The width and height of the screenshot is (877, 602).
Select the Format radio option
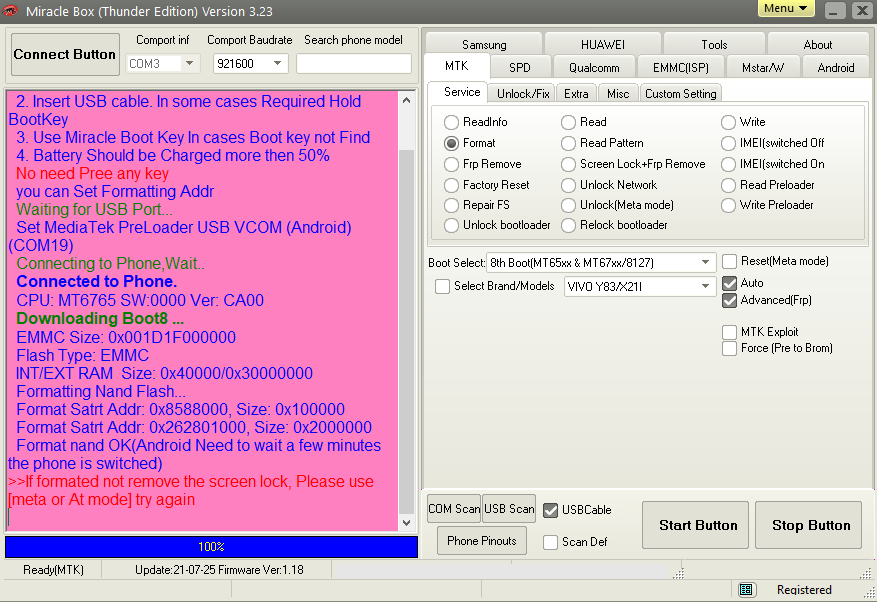451,143
